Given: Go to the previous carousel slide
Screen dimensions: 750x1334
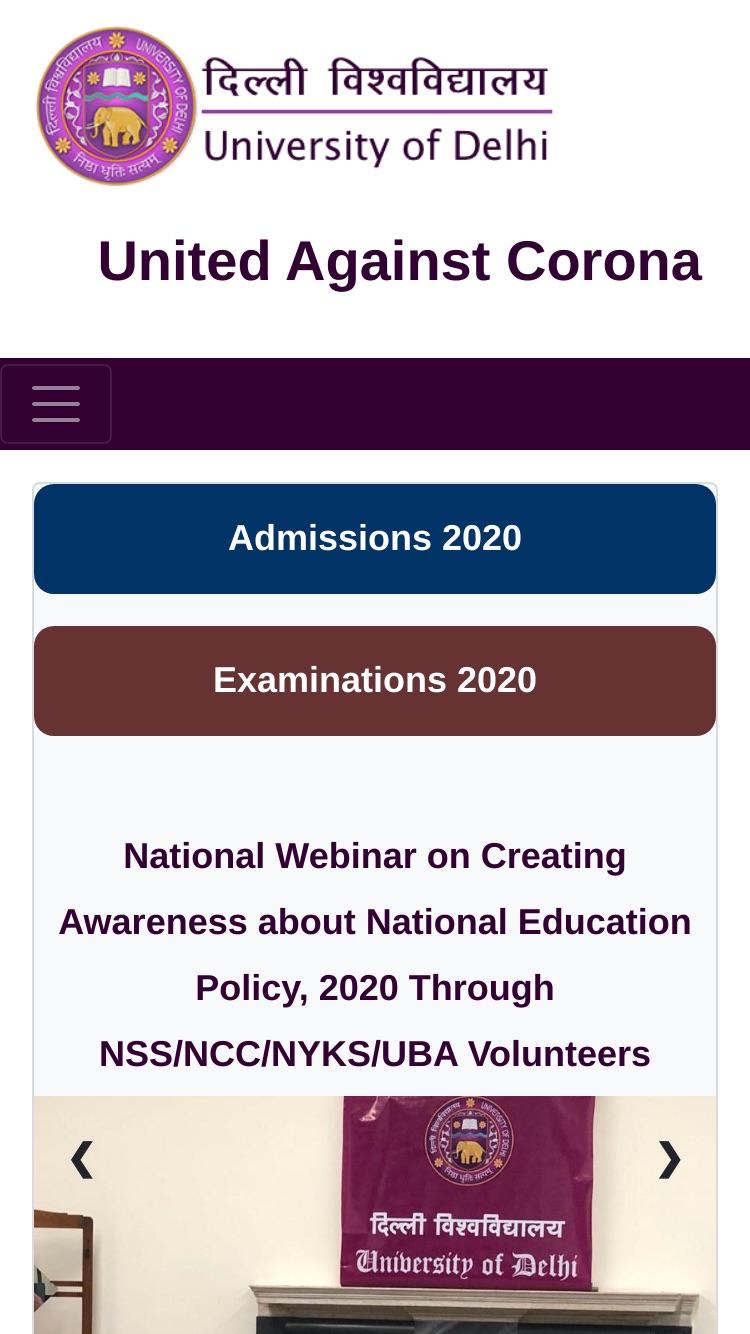Looking at the screenshot, I should [81, 1160].
